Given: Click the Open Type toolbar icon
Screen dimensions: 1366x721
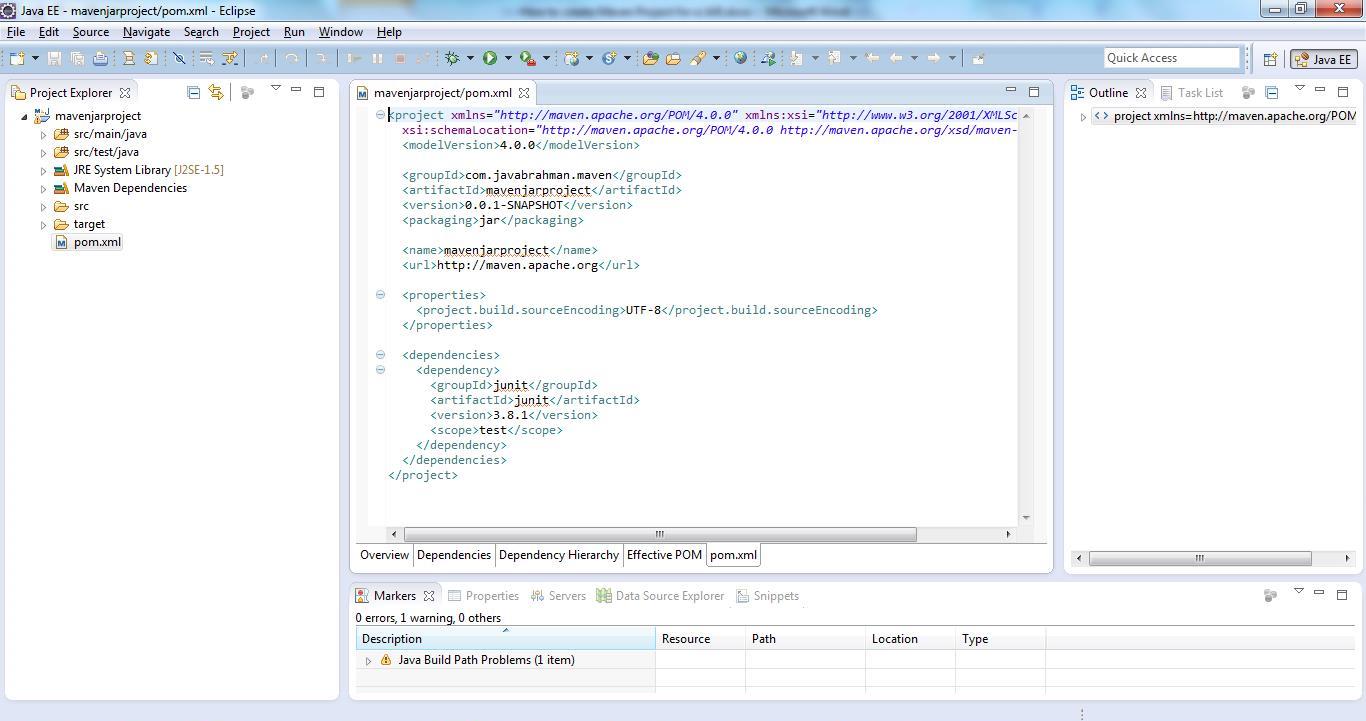Looking at the screenshot, I should tap(650, 58).
